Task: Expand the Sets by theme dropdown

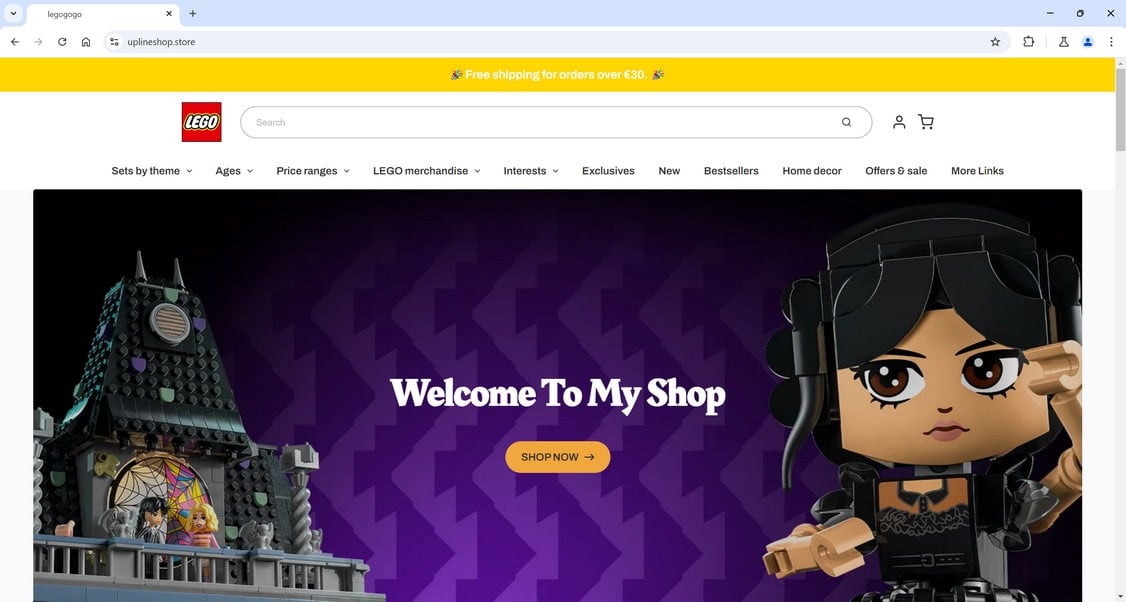Action: (x=152, y=171)
